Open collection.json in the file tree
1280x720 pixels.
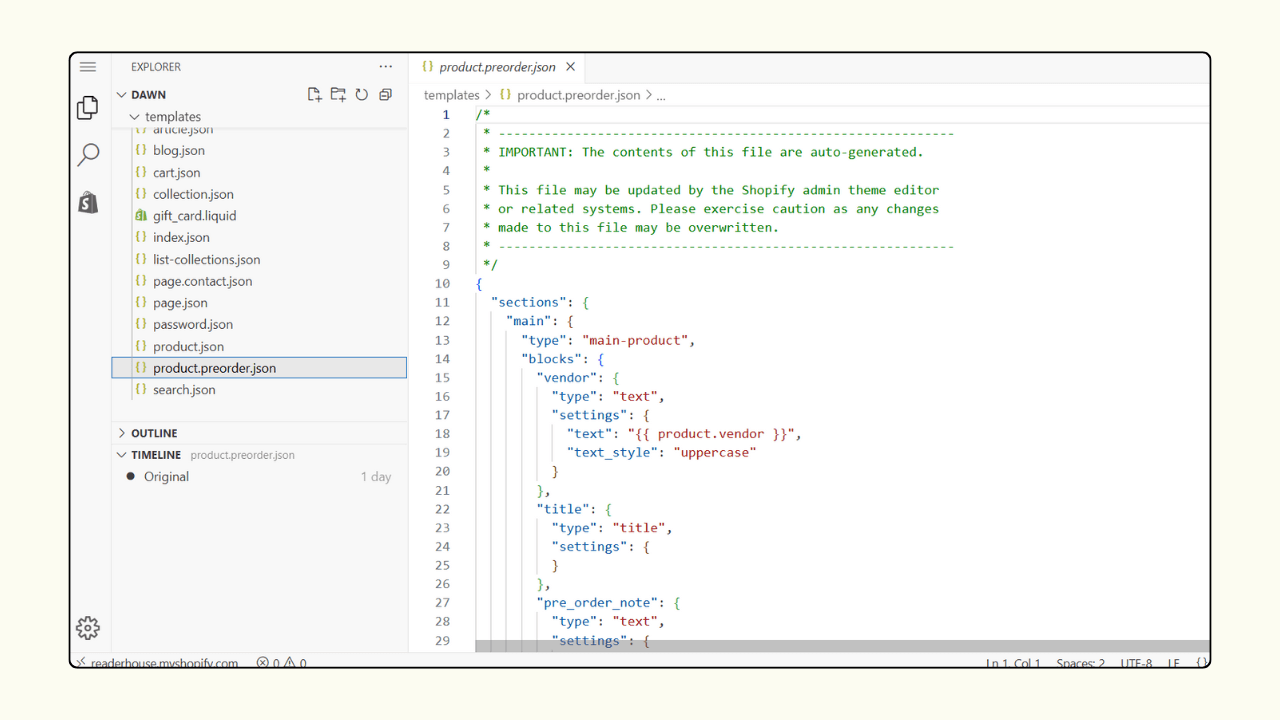[193, 195]
